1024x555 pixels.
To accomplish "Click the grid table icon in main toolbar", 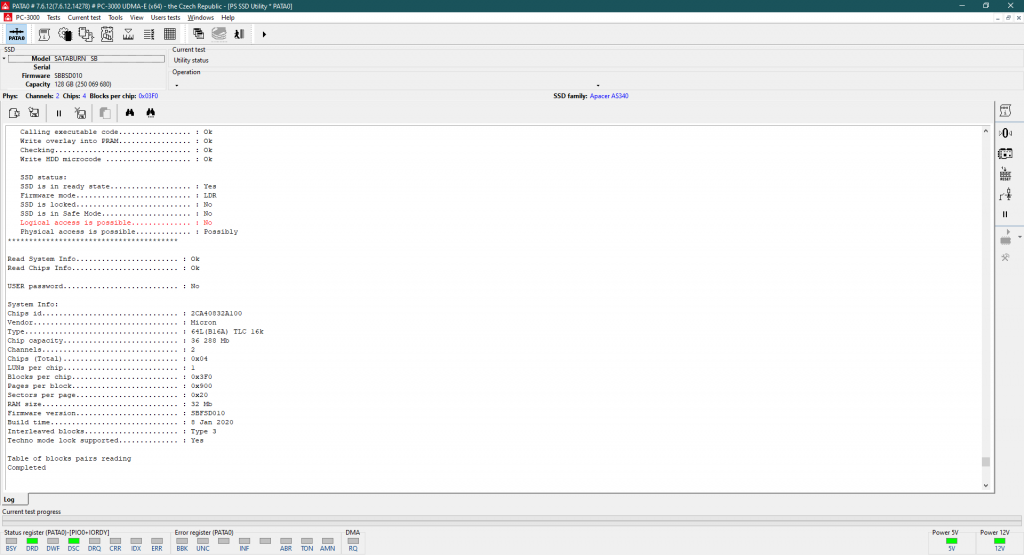I will tap(170, 35).
